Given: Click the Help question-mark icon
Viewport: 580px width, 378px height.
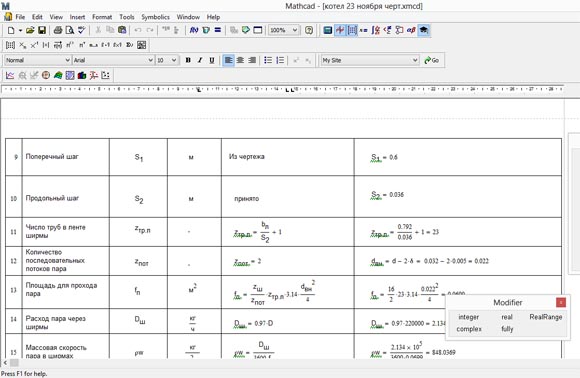Looking at the screenshot, I should [309, 30].
